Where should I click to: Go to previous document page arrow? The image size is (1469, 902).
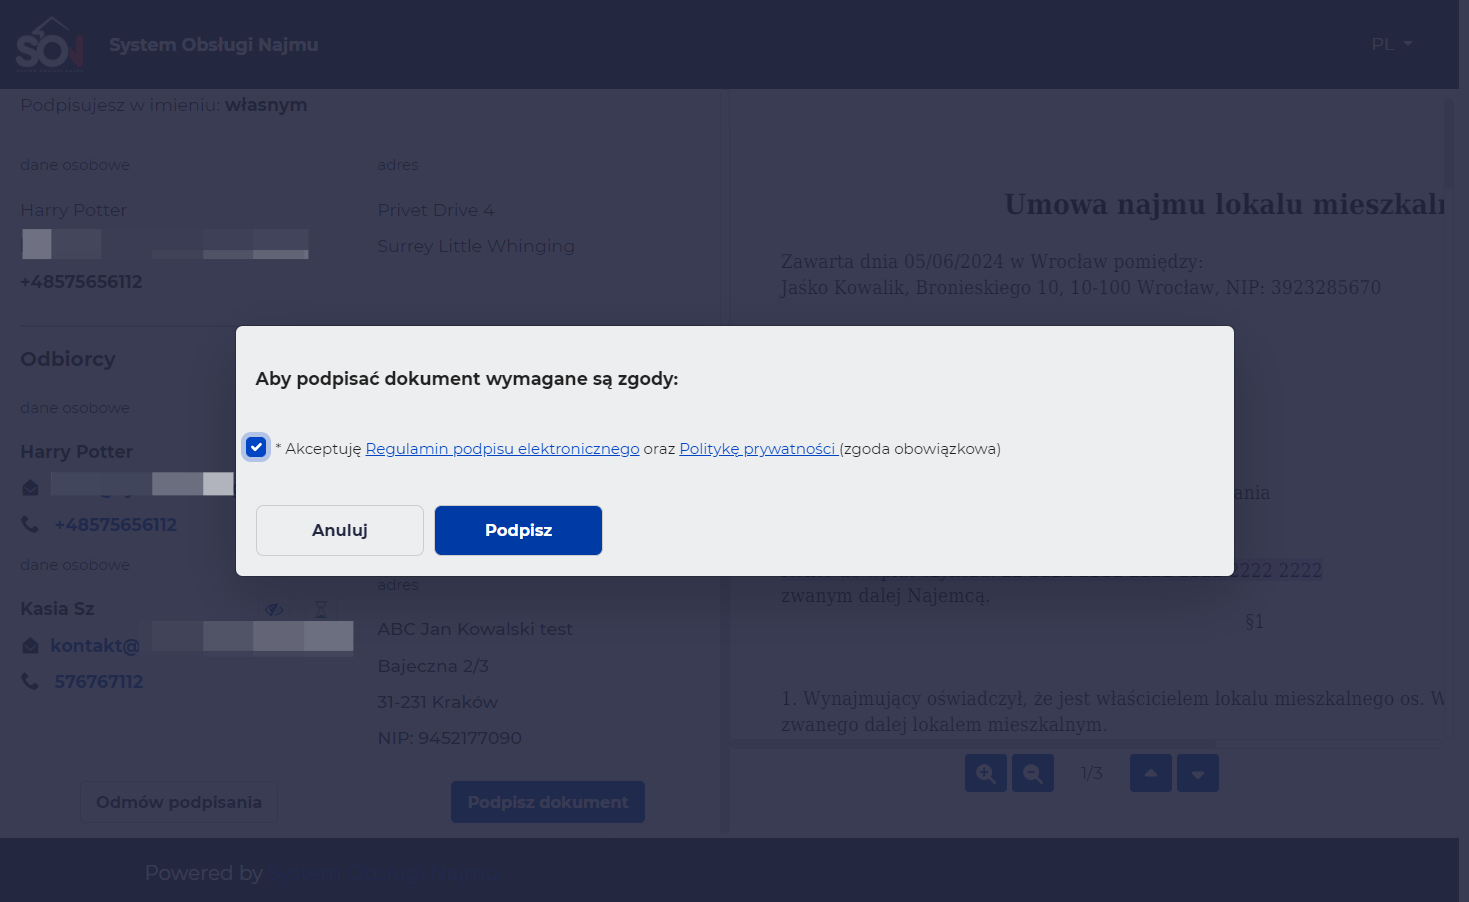click(x=1151, y=773)
